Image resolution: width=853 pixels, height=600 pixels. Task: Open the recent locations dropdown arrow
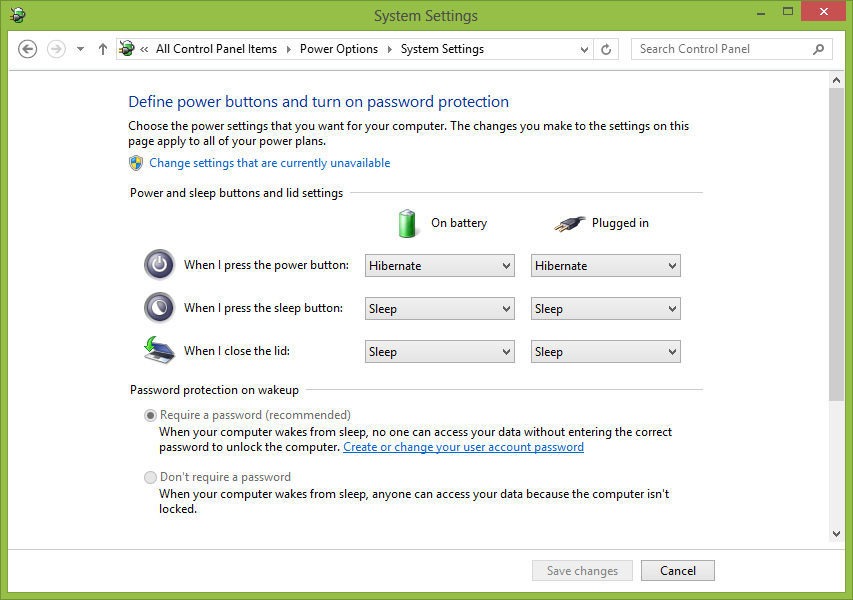(x=81, y=49)
